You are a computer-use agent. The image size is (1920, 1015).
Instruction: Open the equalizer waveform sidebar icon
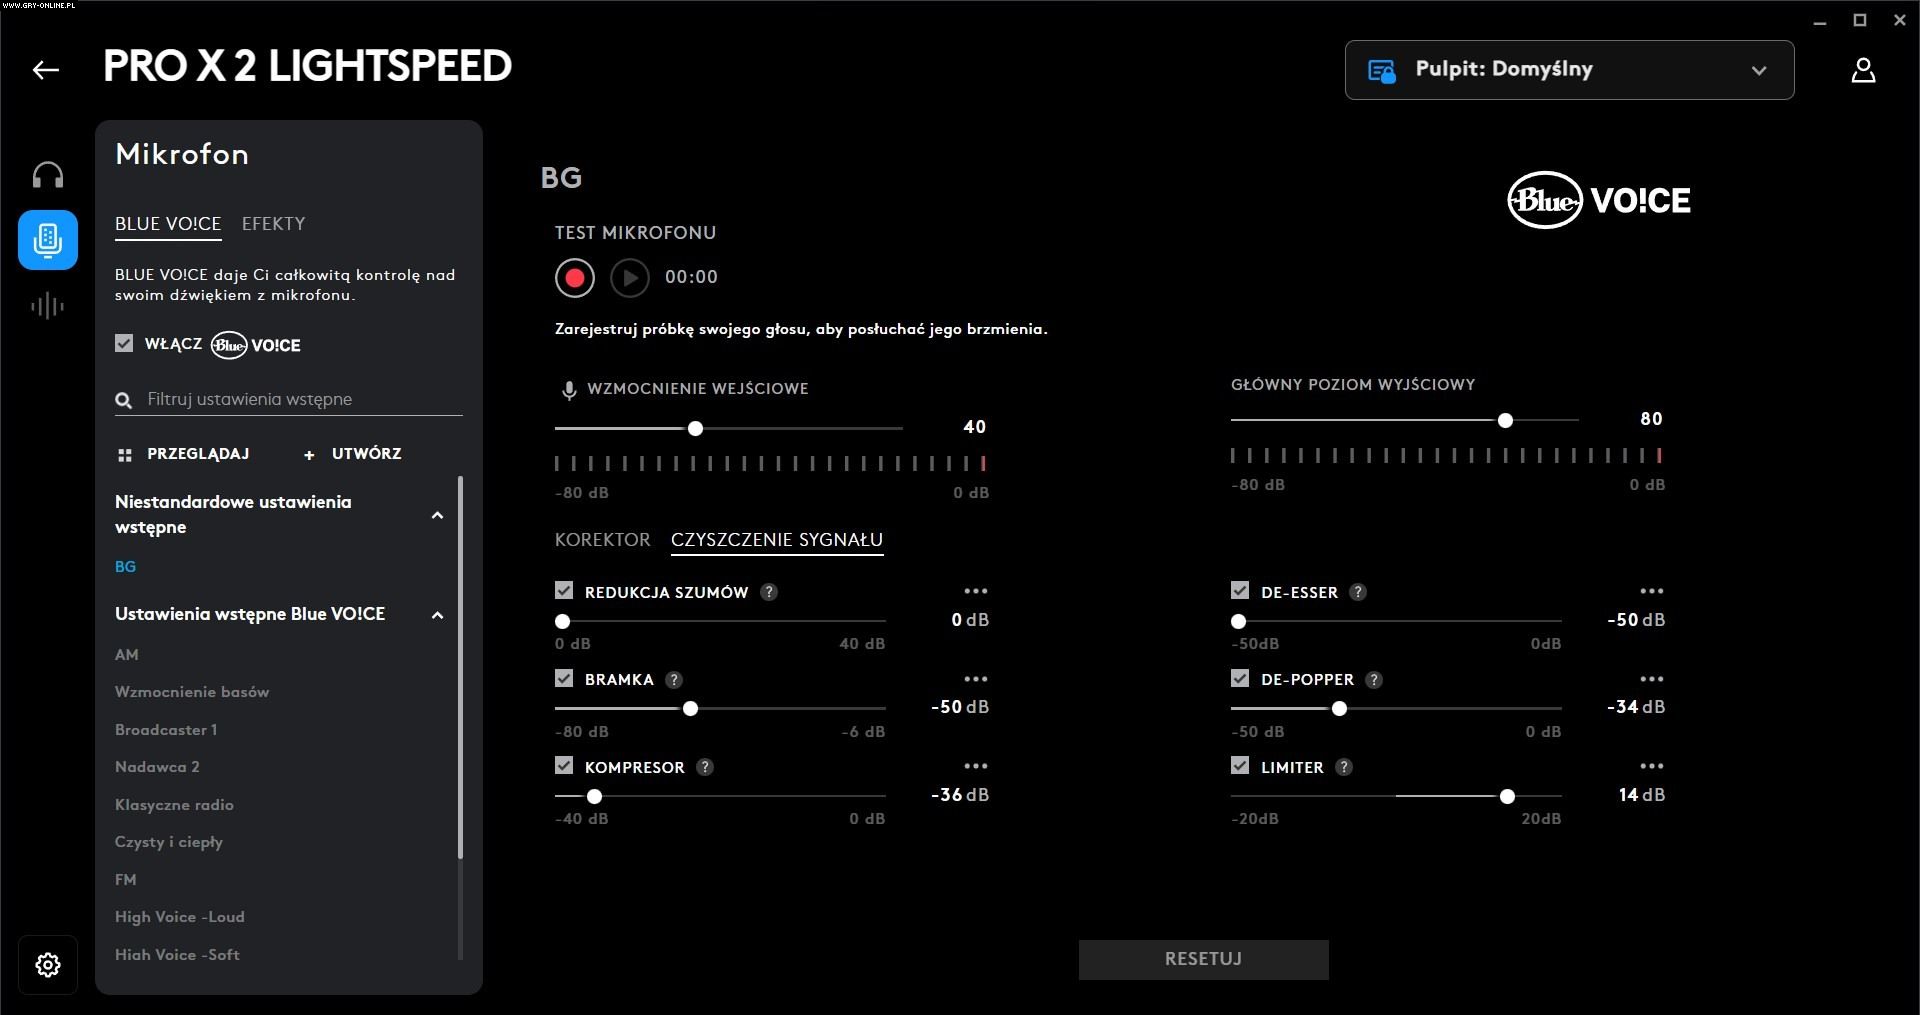click(x=47, y=306)
